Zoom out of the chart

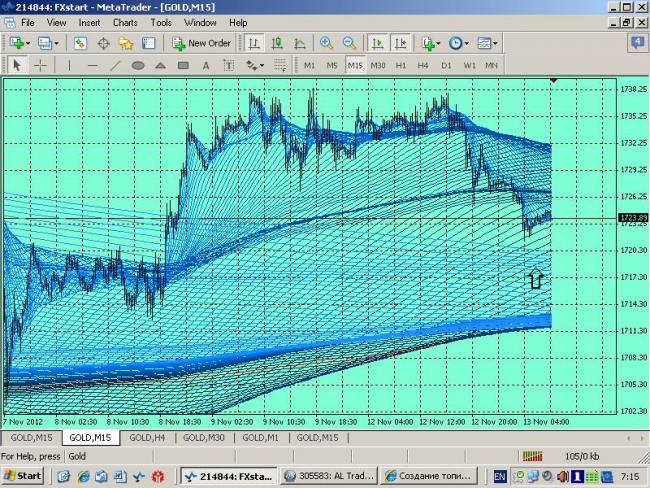point(350,43)
